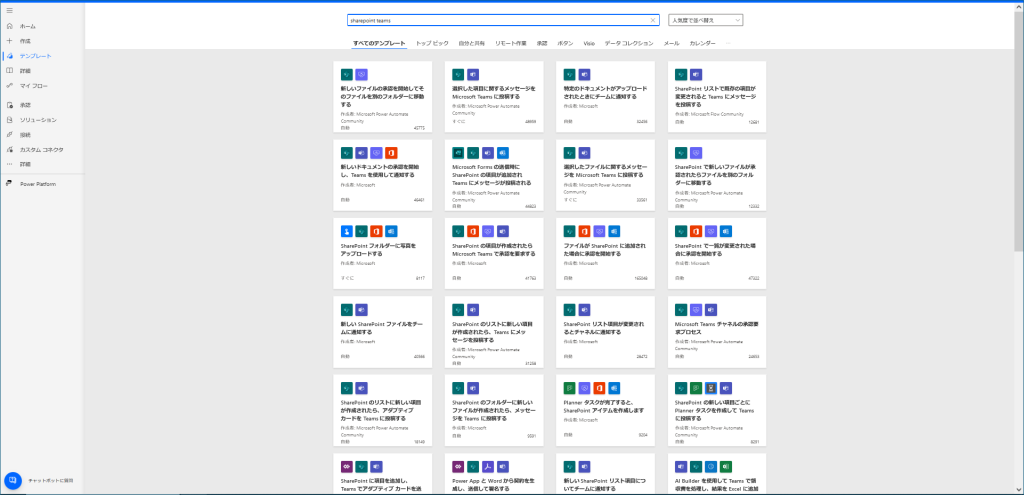
Task: Open template 'SharePoint で一覧が変更された場合に承認を開始する'
Action: tap(717, 253)
